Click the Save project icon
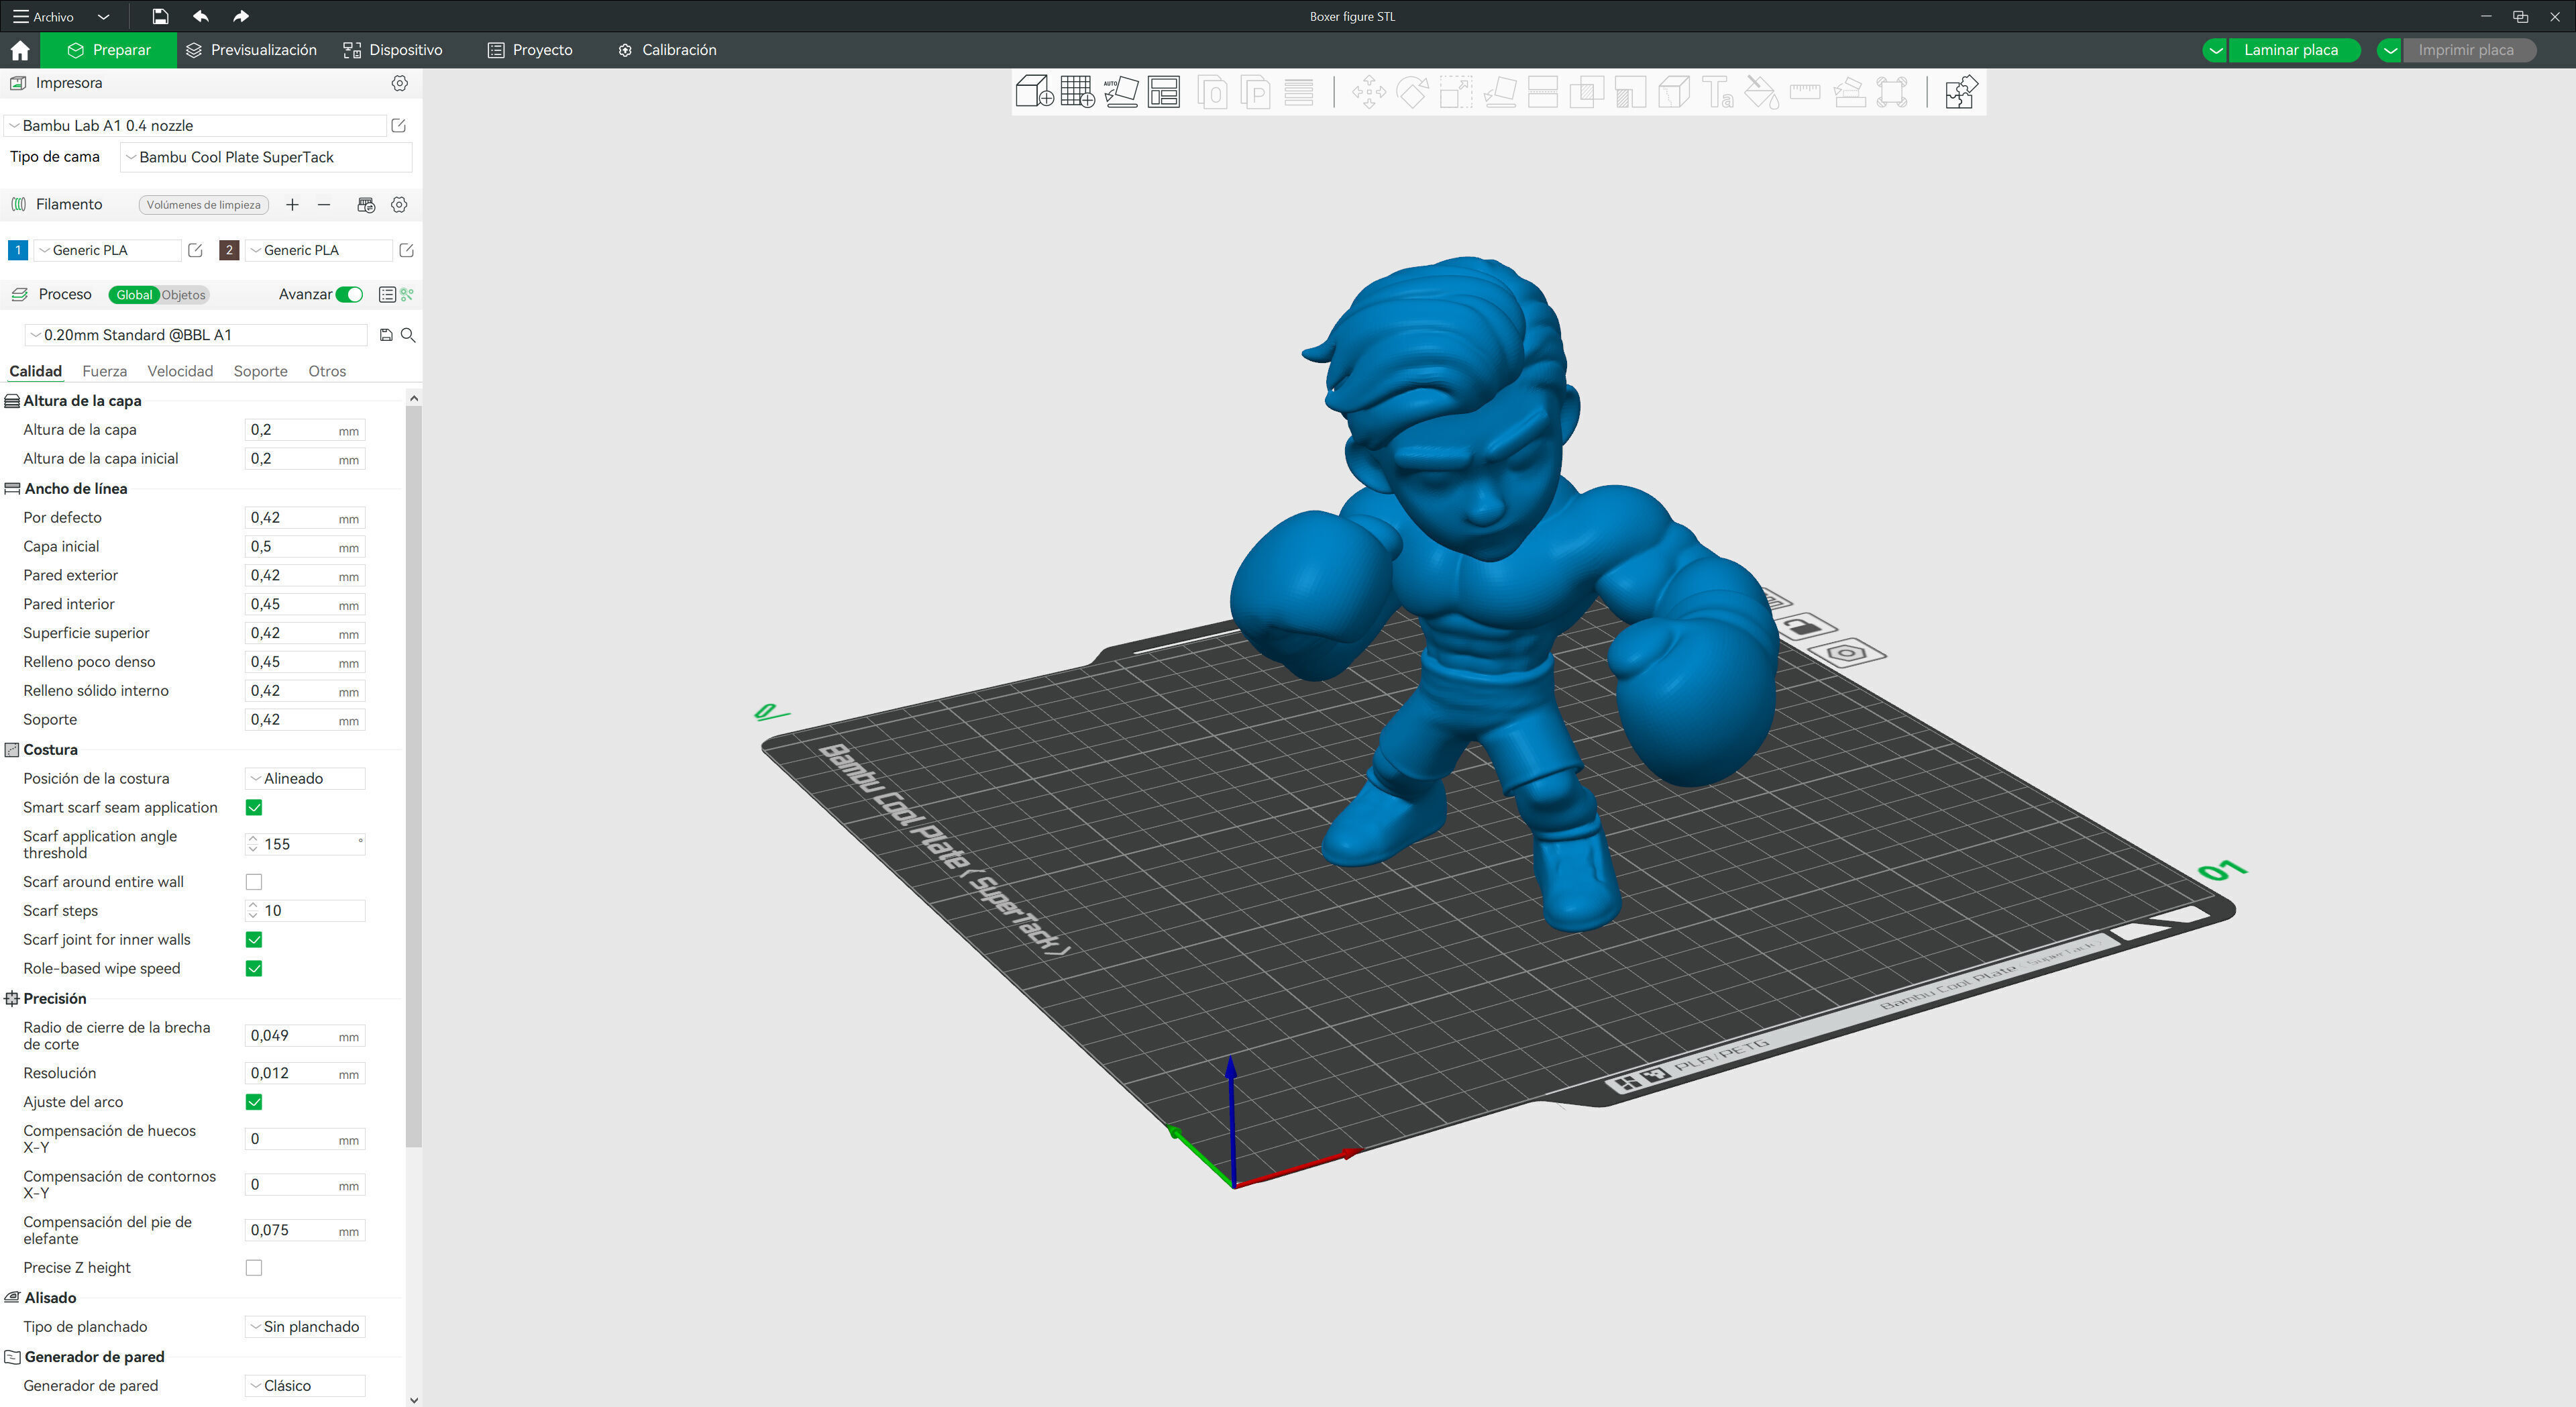 tap(160, 16)
